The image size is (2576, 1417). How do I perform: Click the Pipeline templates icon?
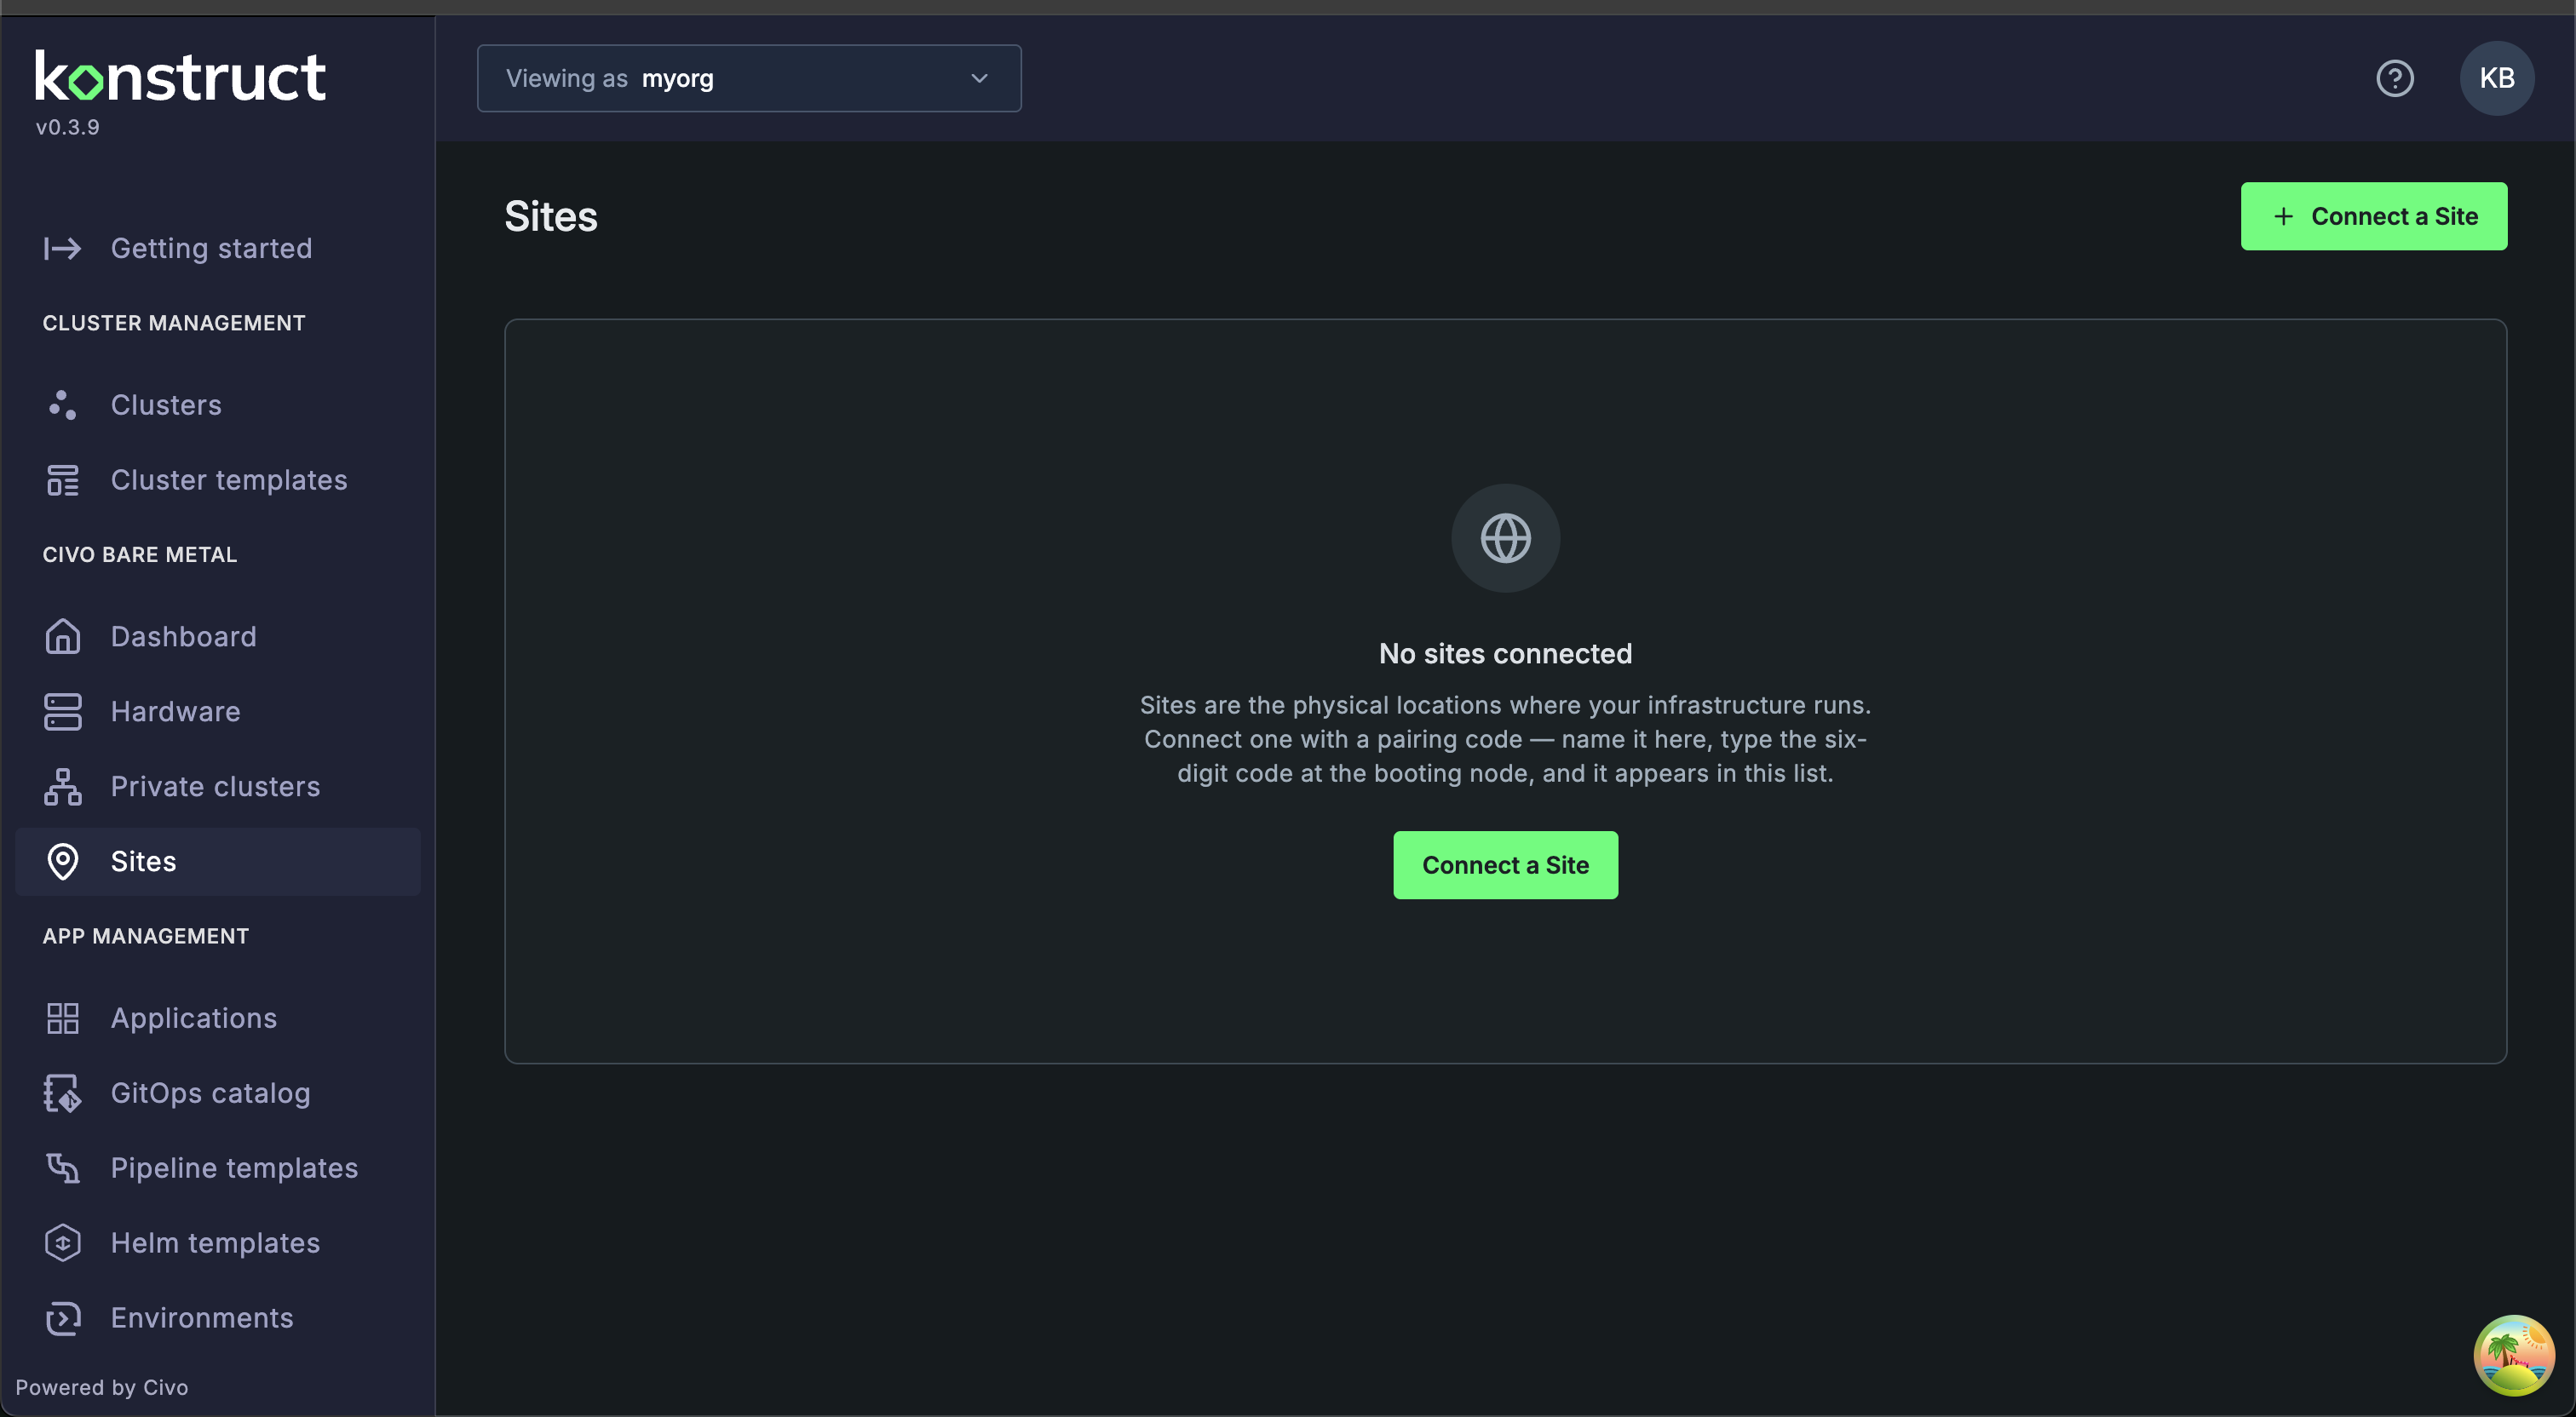(x=62, y=1167)
